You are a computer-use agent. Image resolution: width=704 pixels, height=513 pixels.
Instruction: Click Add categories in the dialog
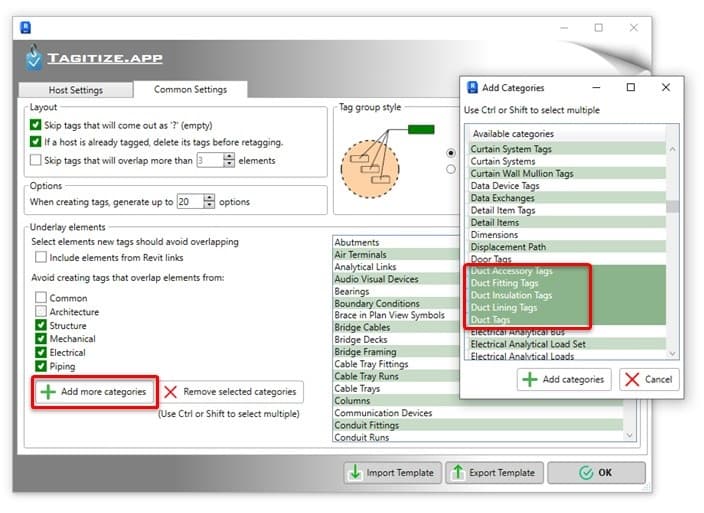point(564,380)
